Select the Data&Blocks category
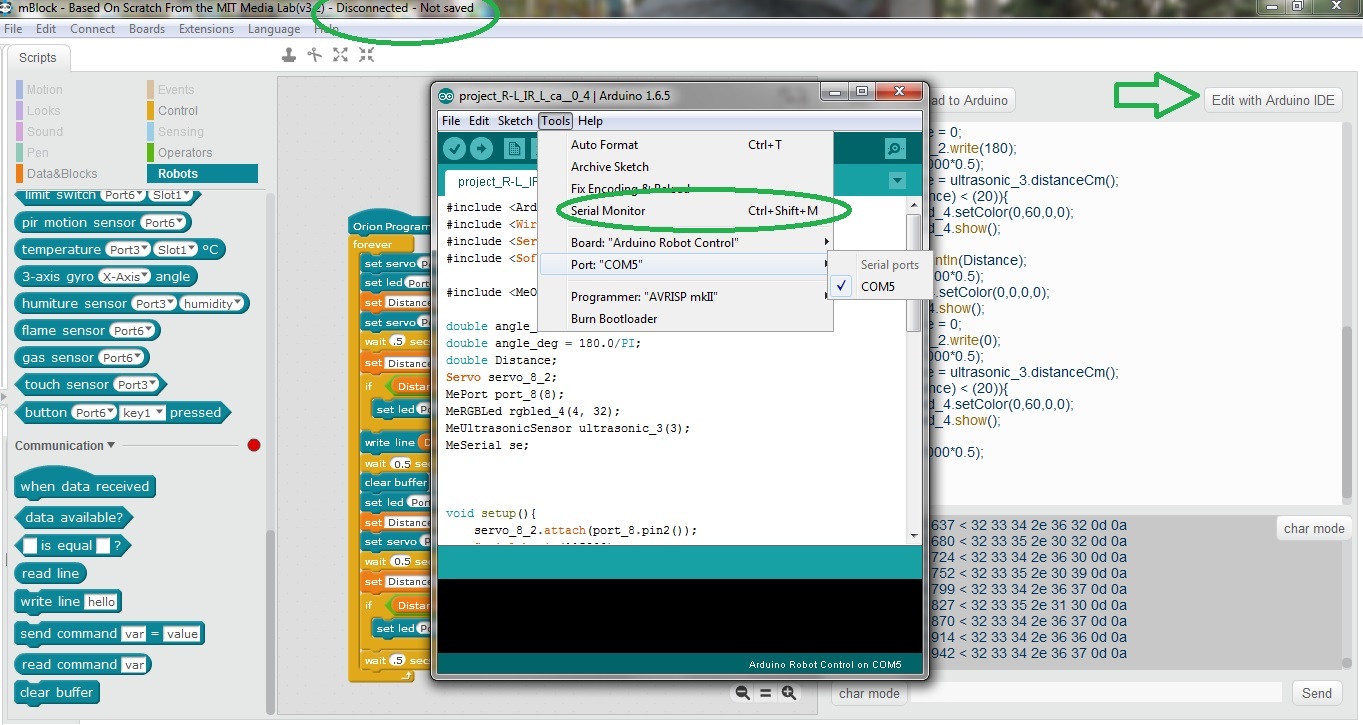The image size is (1363, 725). click(62, 174)
